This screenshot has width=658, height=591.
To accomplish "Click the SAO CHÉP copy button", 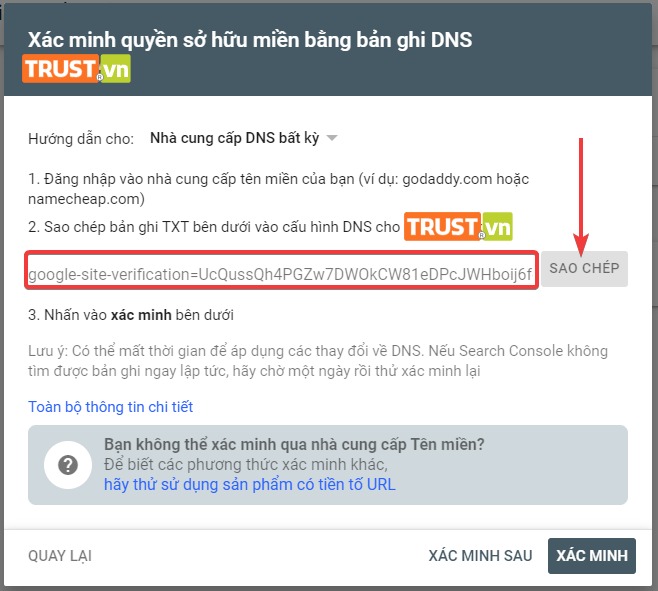I will click(x=584, y=269).
